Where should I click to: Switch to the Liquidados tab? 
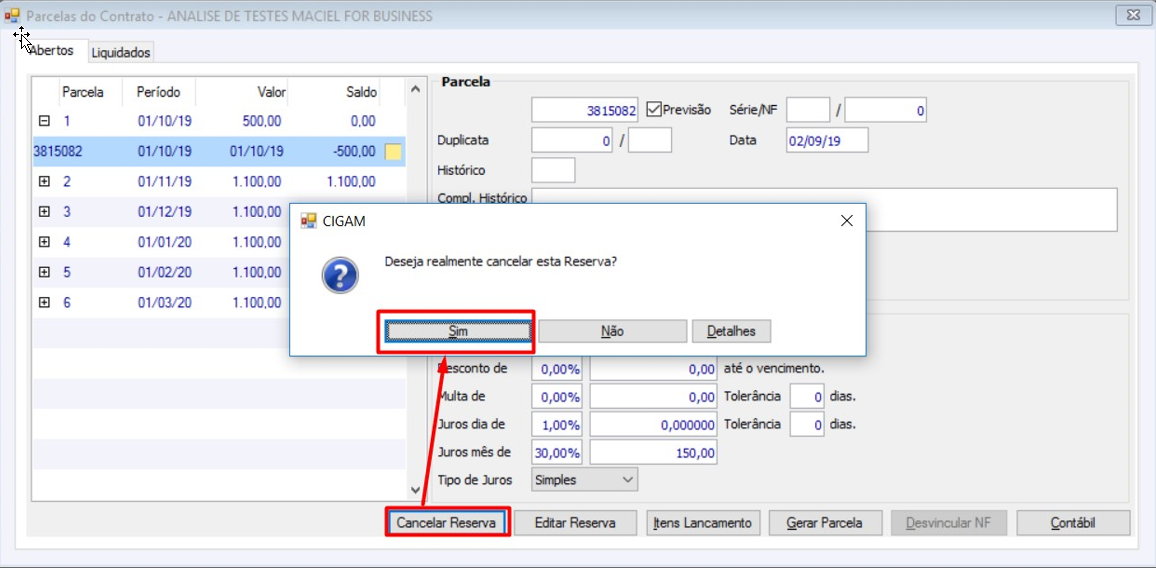pos(122,53)
